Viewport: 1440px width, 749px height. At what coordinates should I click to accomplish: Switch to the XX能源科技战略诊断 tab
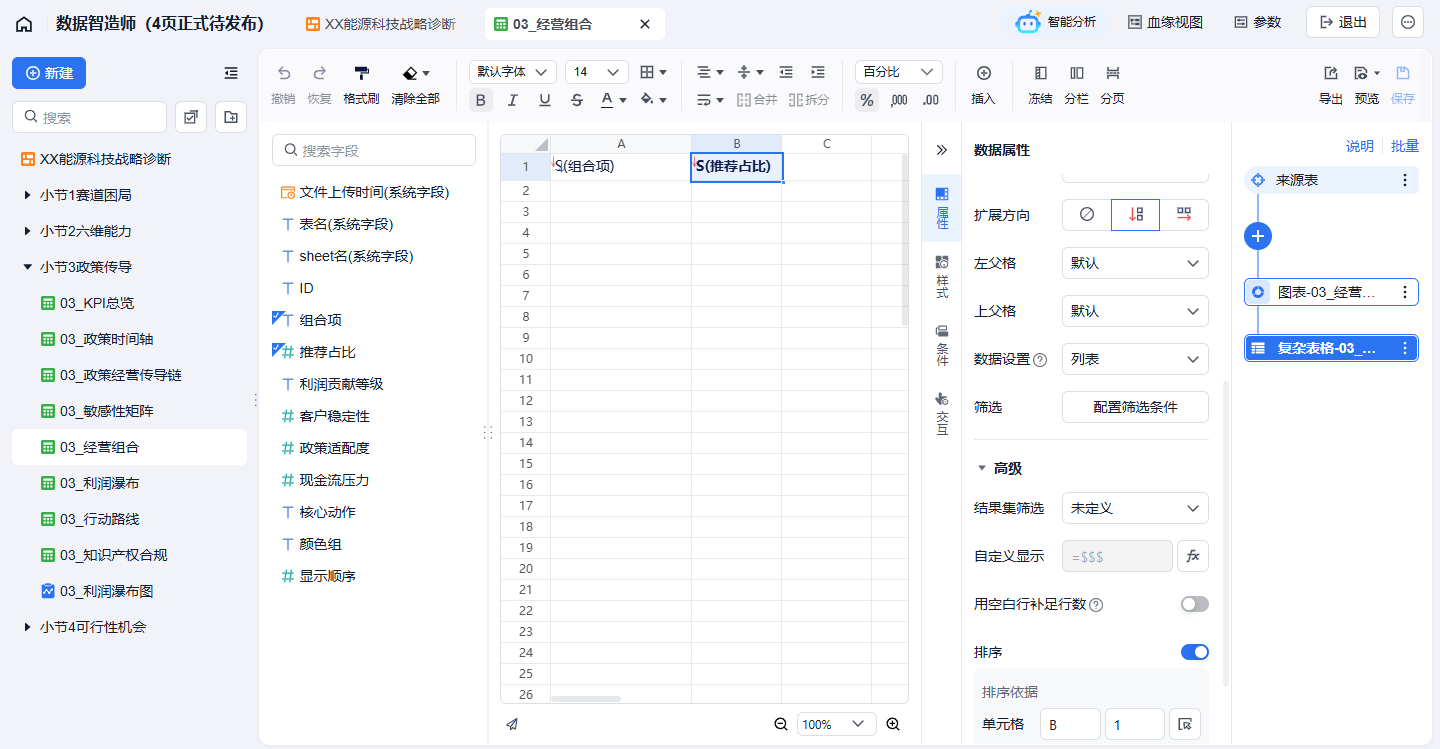[380, 24]
